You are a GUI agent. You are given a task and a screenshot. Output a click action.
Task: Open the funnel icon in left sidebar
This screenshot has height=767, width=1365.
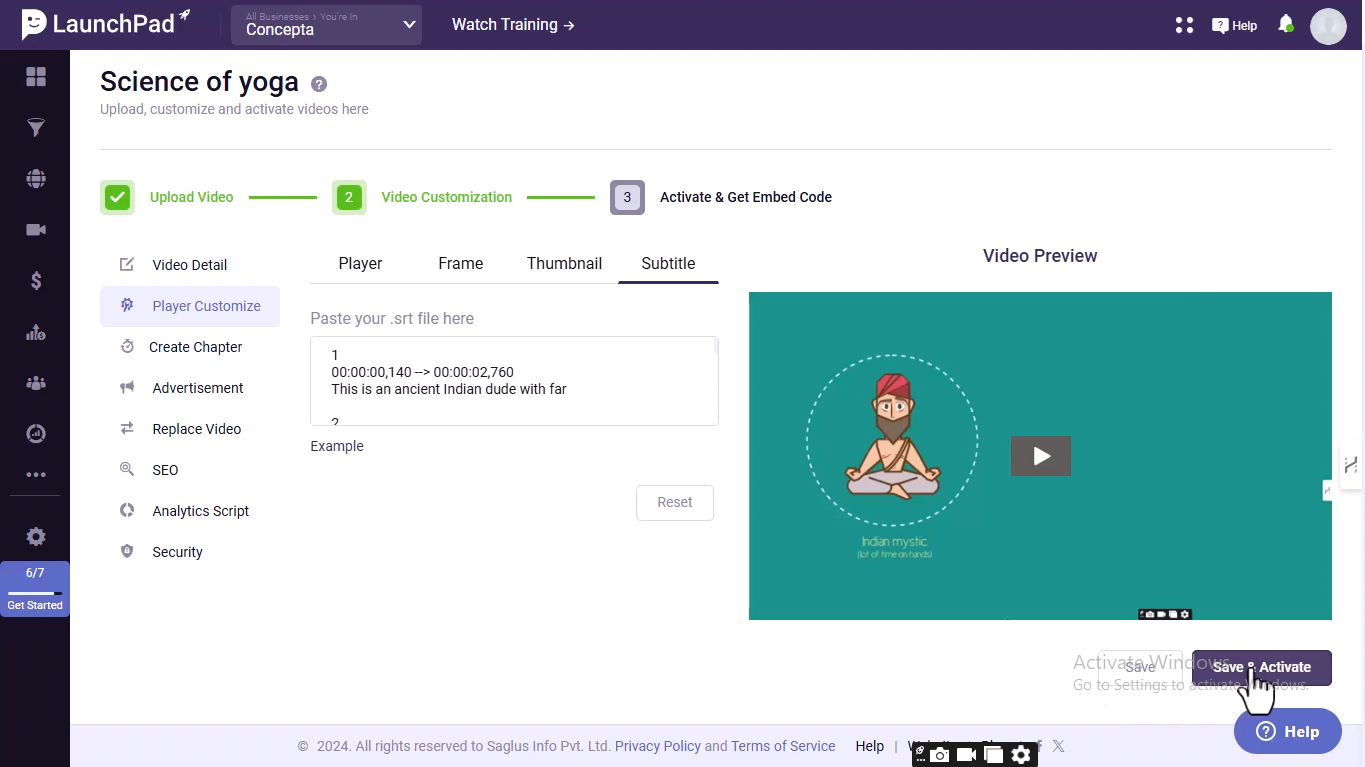coord(36,128)
